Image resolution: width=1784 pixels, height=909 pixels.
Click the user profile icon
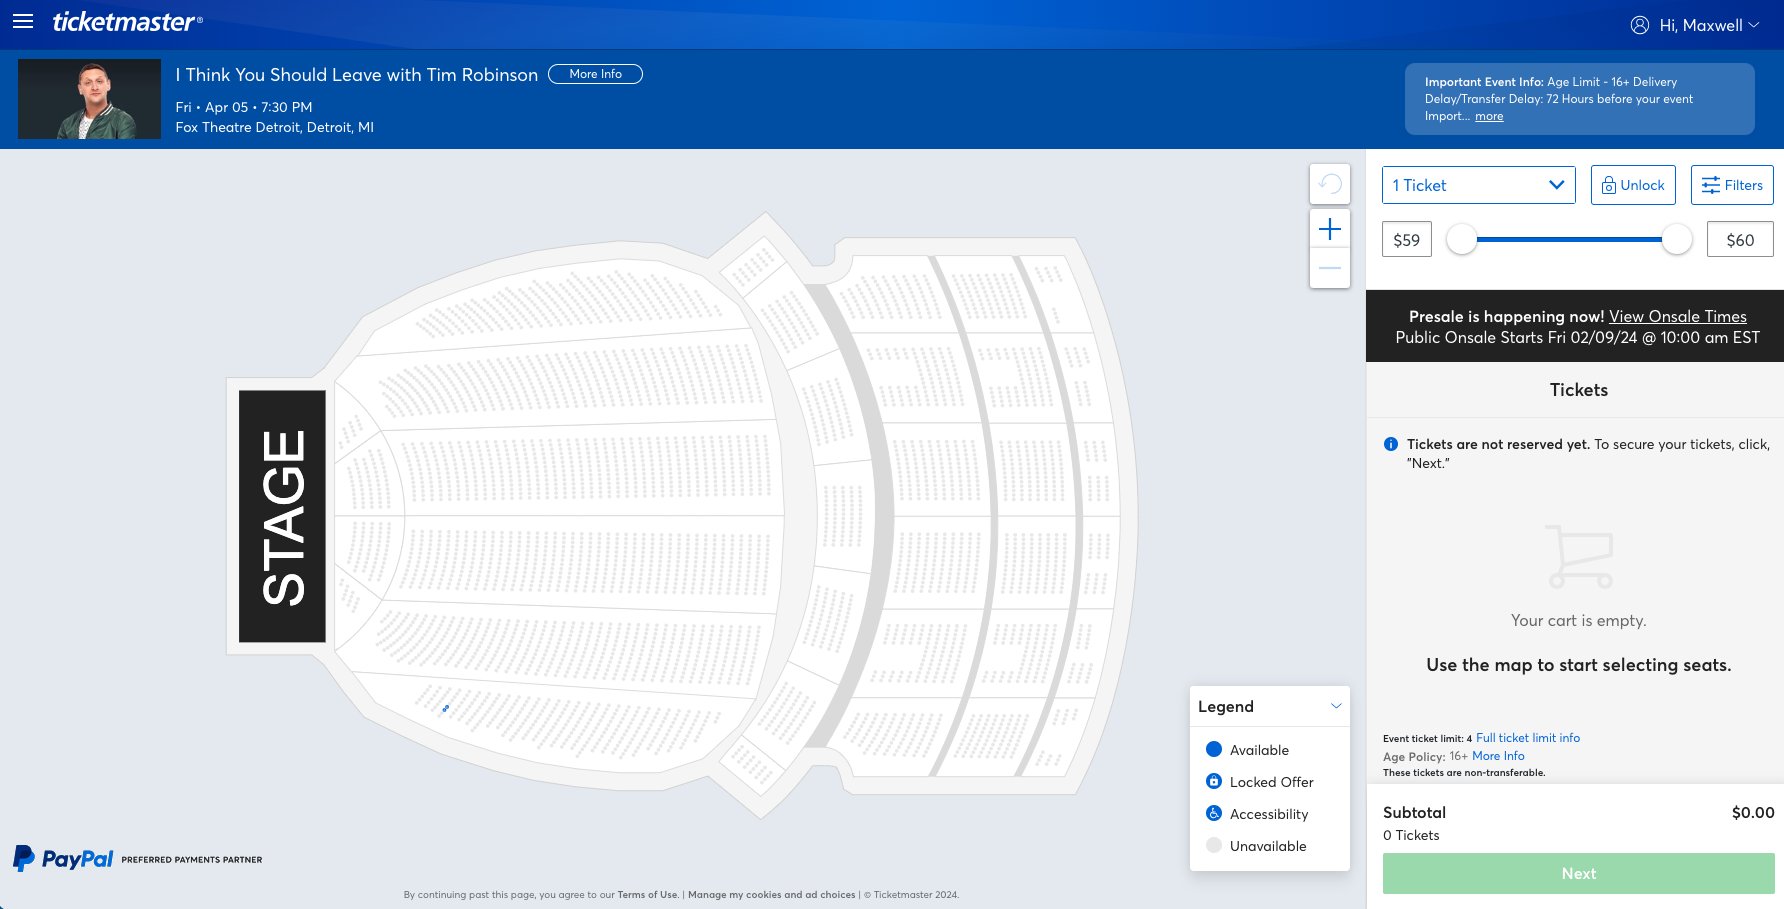[x=1639, y=25]
